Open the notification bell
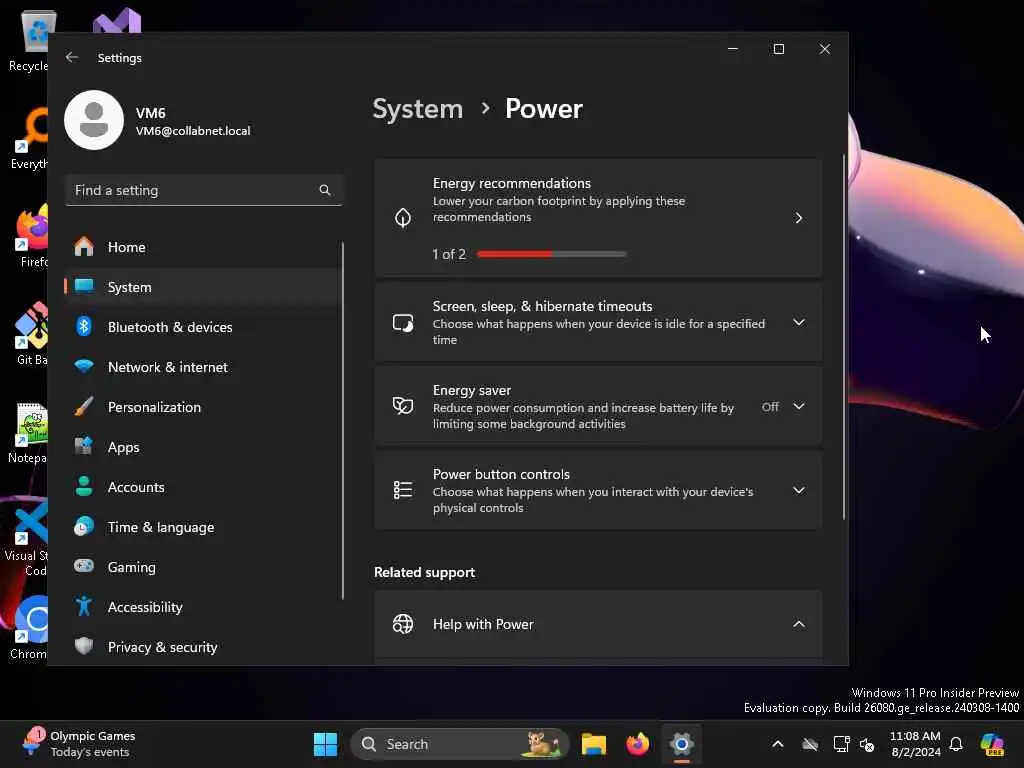 point(956,744)
